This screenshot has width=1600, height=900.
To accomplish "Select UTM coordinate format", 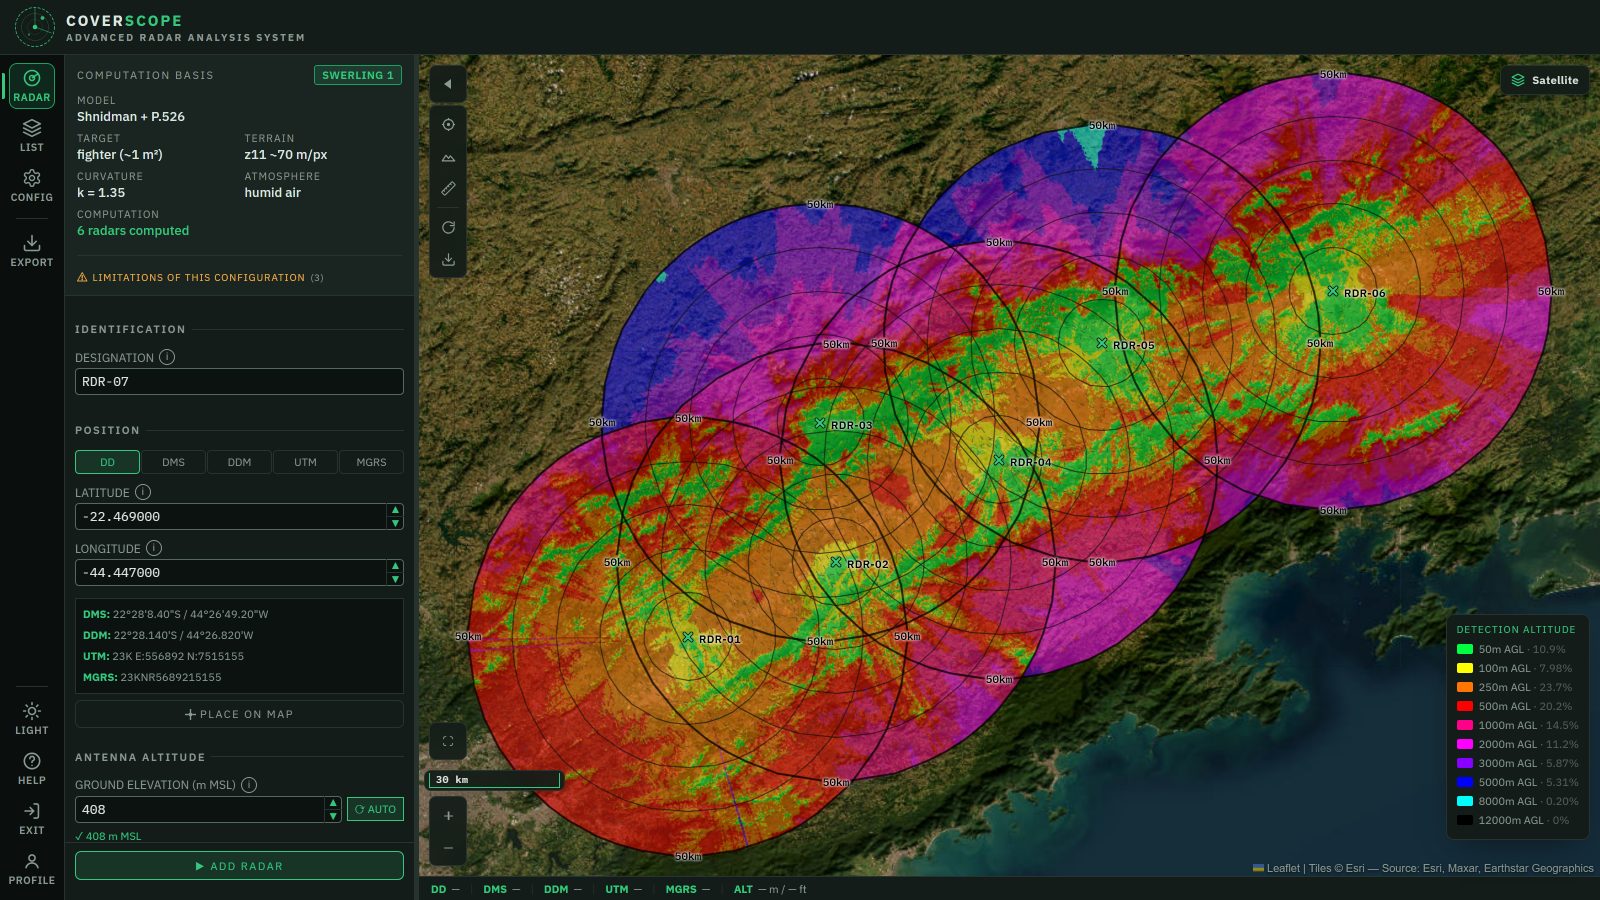I will click(305, 462).
